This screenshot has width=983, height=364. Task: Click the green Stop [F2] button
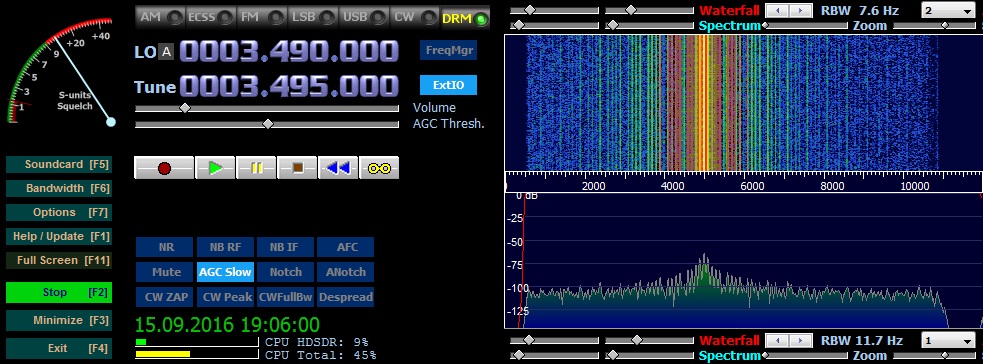tap(59, 293)
